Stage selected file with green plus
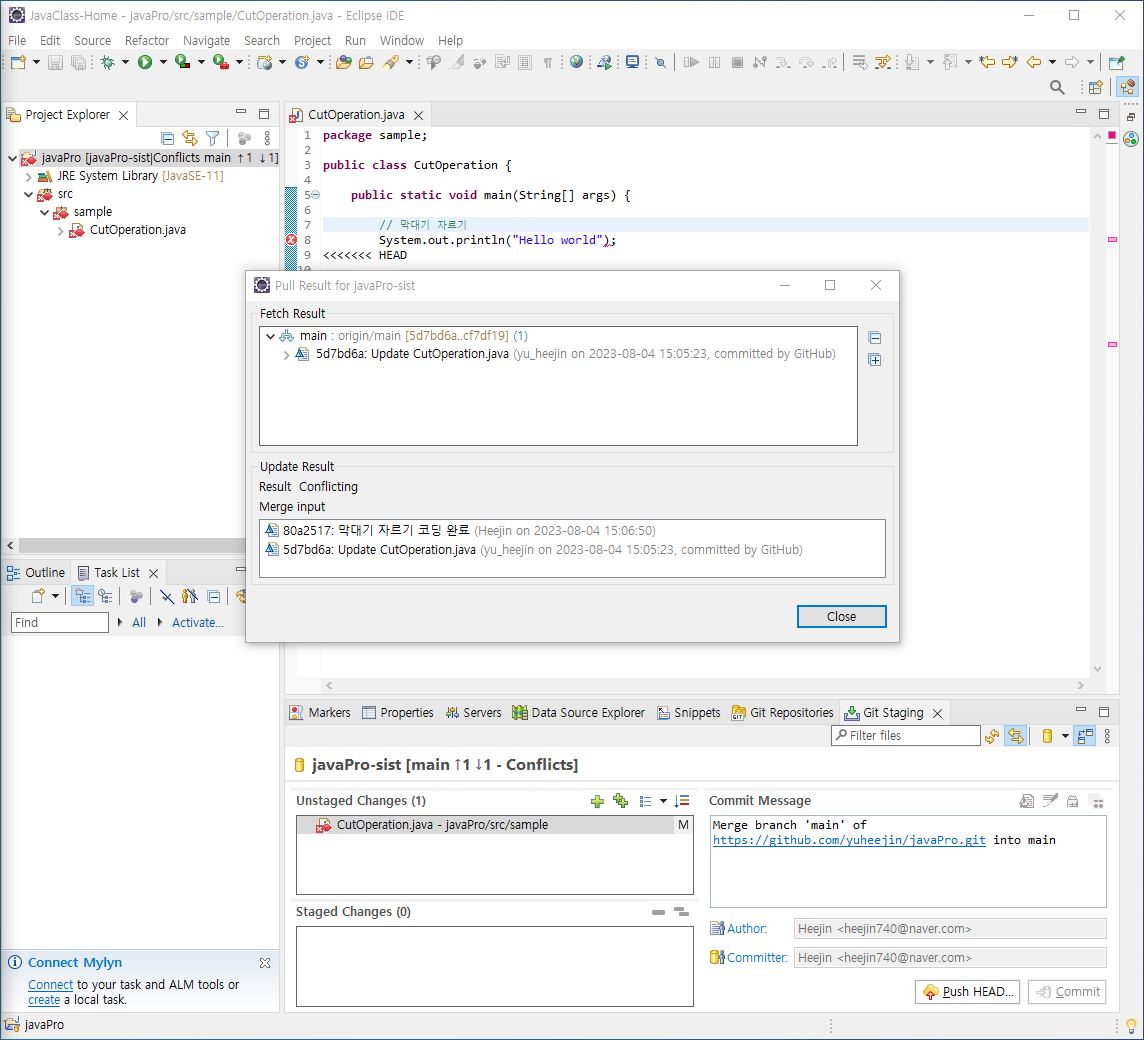The image size is (1144, 1040). [598, 801]
